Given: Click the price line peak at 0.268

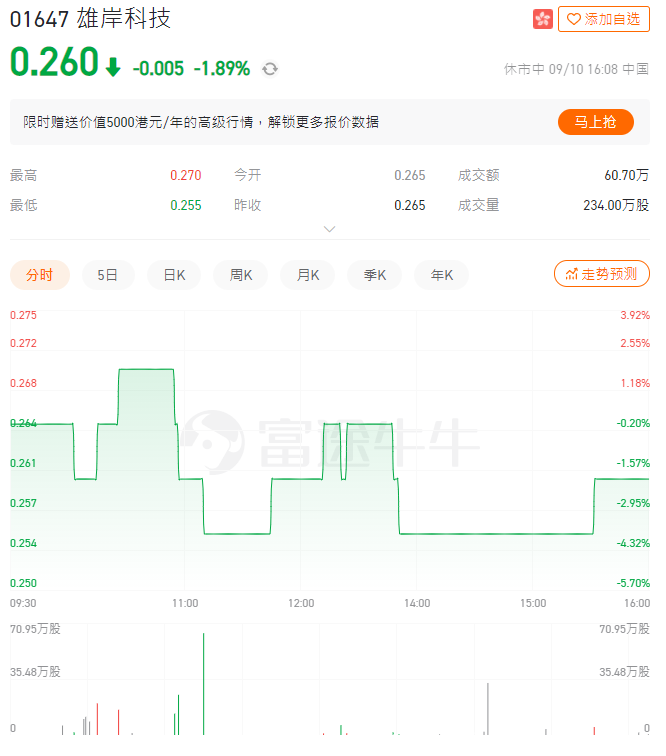Looking at the screenshot, I should [x=146, y=370].
